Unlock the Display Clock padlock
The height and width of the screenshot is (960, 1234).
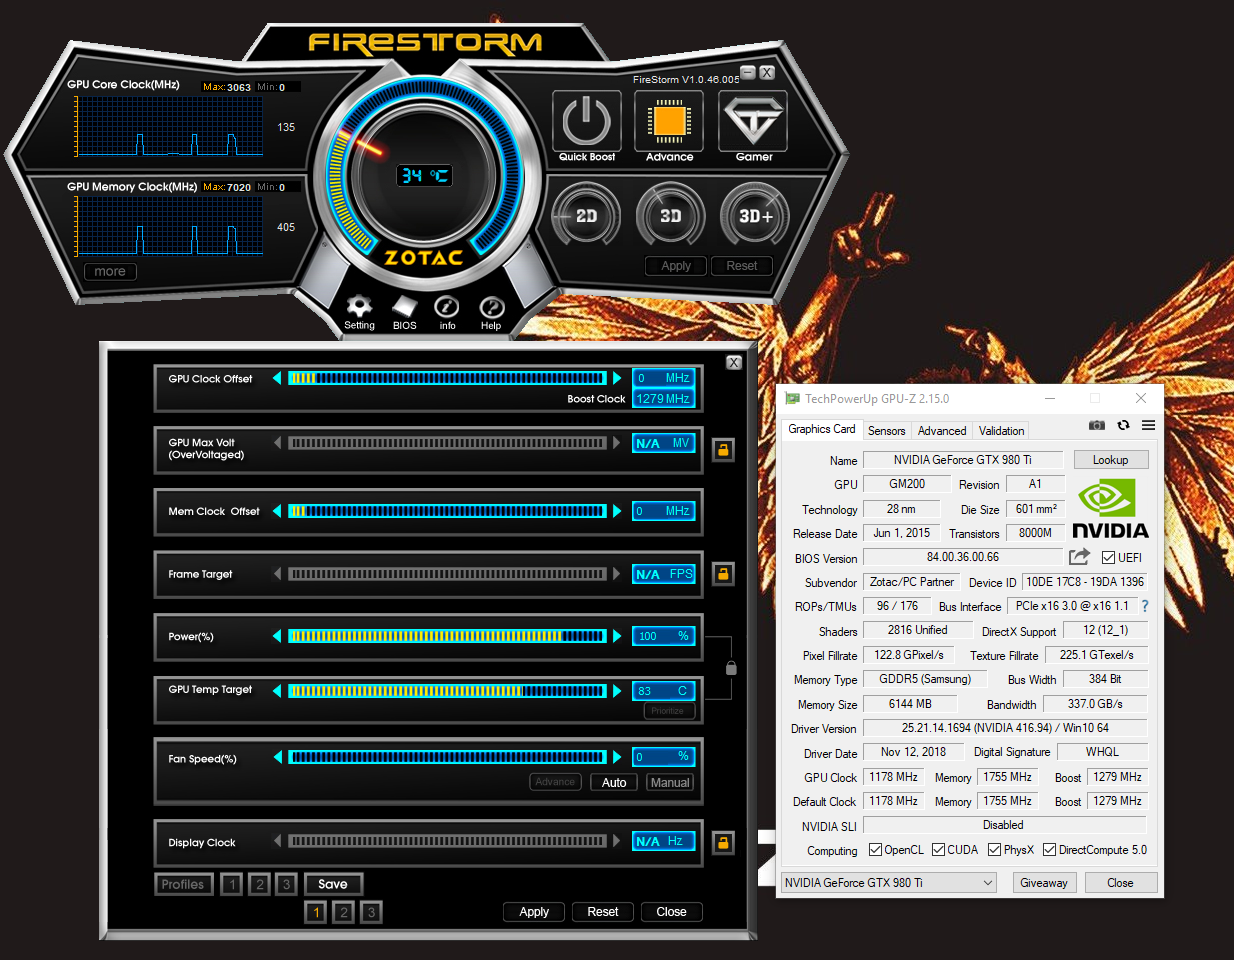(x=723, y=843)
